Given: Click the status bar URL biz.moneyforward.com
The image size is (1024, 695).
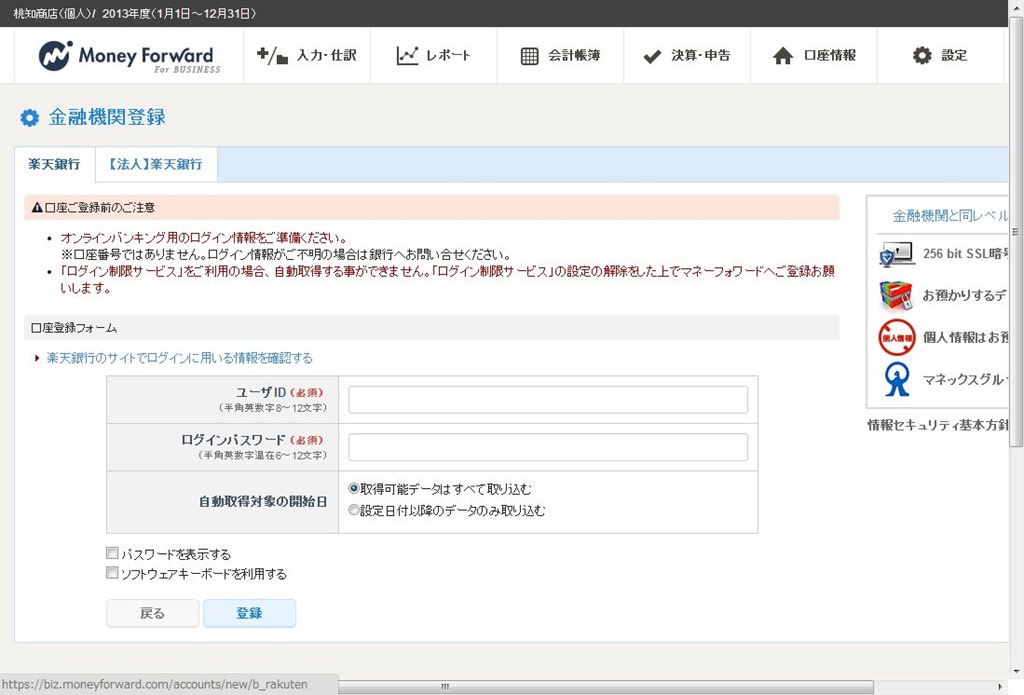Looking at the screenshot, I should tap(155, 685).
